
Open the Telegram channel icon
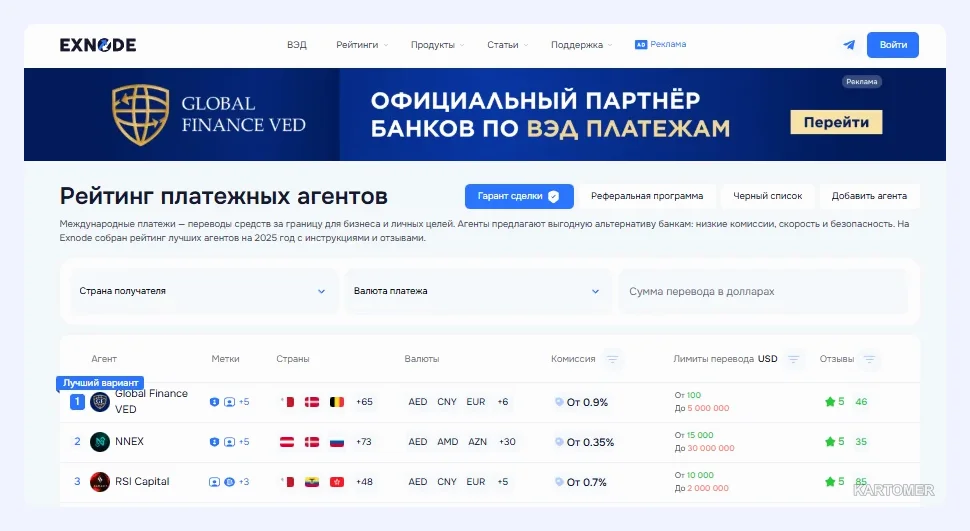coord(849,45)
